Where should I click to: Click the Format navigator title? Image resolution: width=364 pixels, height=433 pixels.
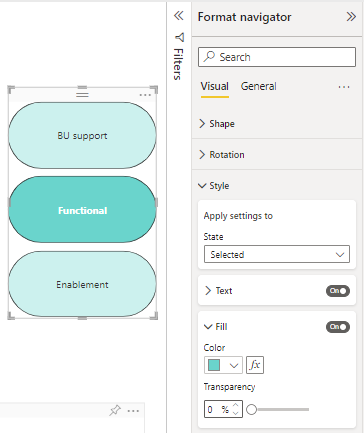click(244, 17)
